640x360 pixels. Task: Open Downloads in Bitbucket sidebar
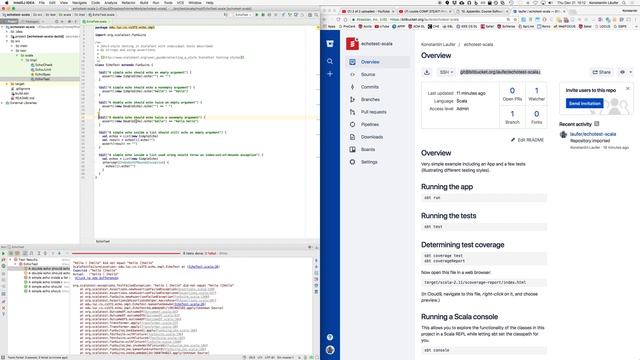point(372,137)
